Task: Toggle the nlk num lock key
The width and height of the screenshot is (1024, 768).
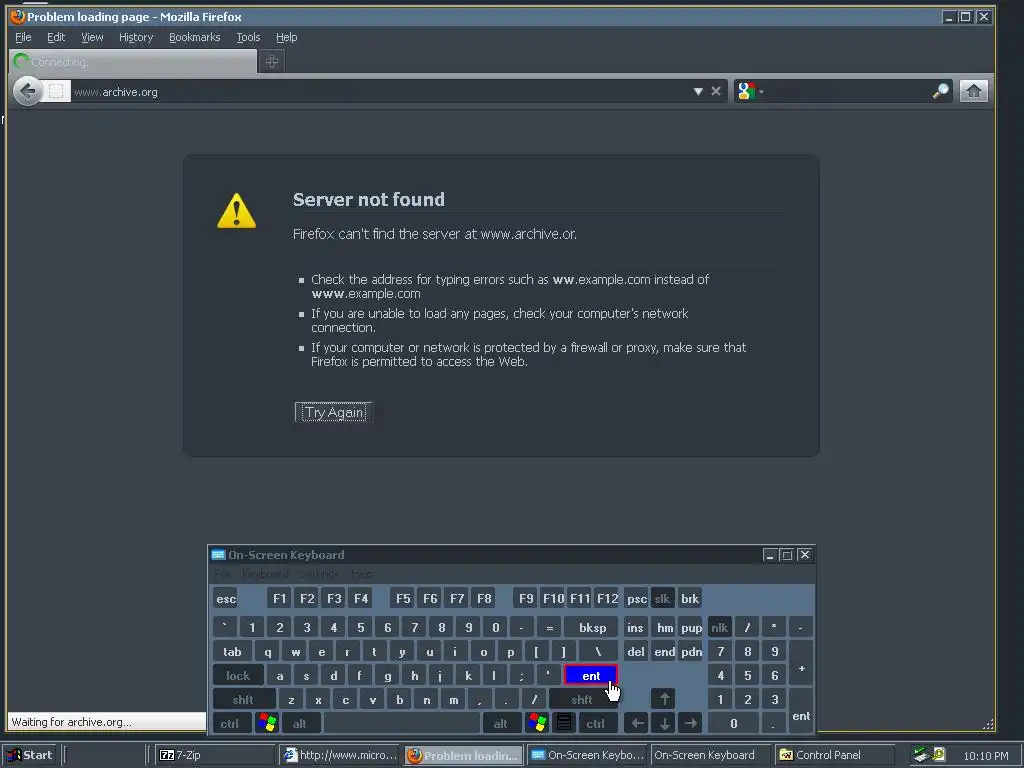Action: [719, 627]
